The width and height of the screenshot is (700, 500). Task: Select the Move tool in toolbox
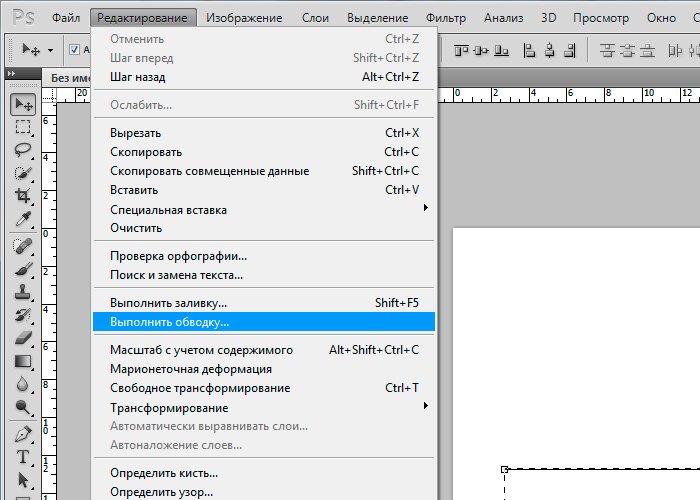pyautogui.click(x=23, y=105)
